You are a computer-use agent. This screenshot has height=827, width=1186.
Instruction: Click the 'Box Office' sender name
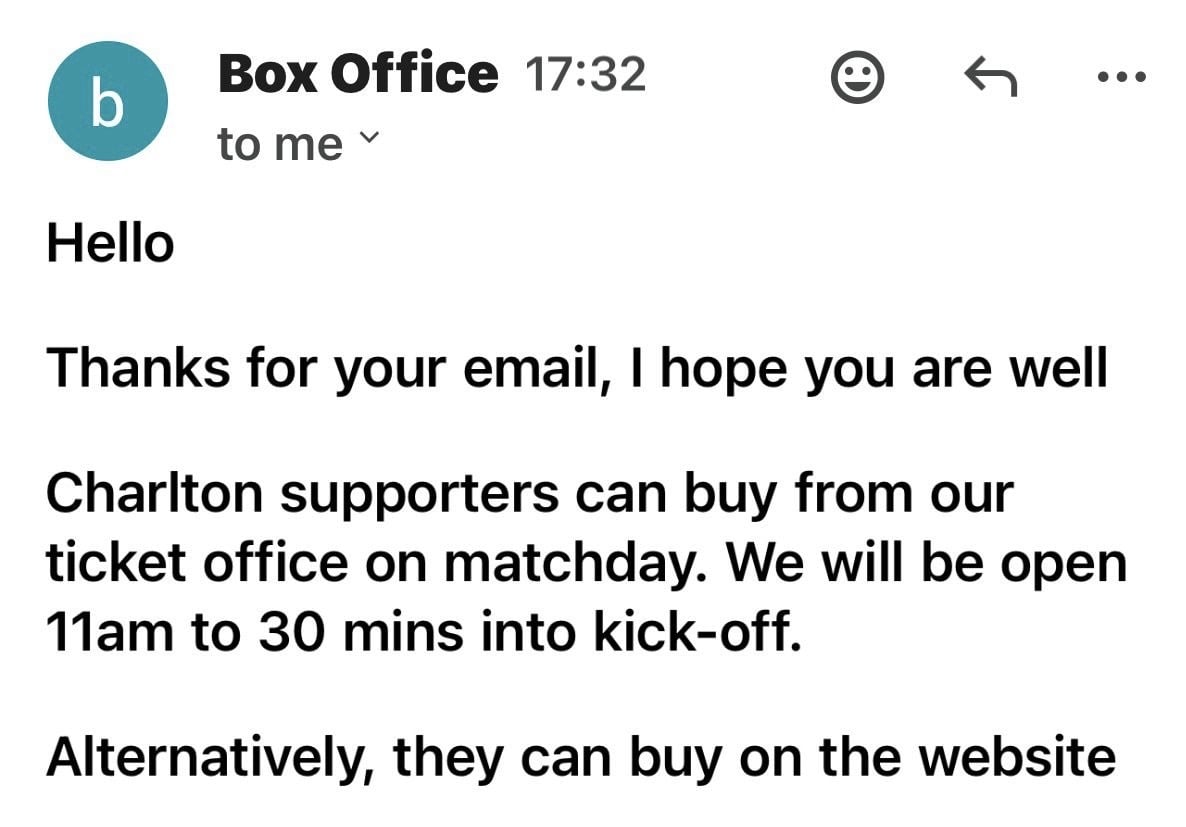click(357, 74)
